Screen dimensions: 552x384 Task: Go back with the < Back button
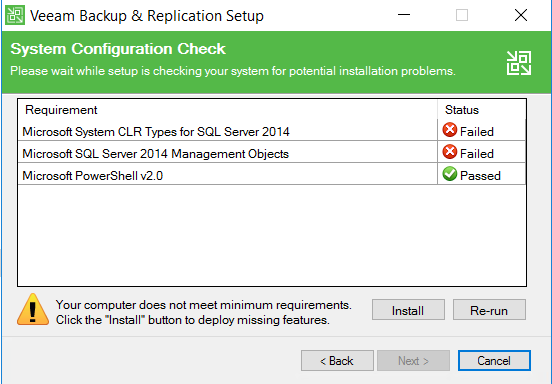click(337, 360)
